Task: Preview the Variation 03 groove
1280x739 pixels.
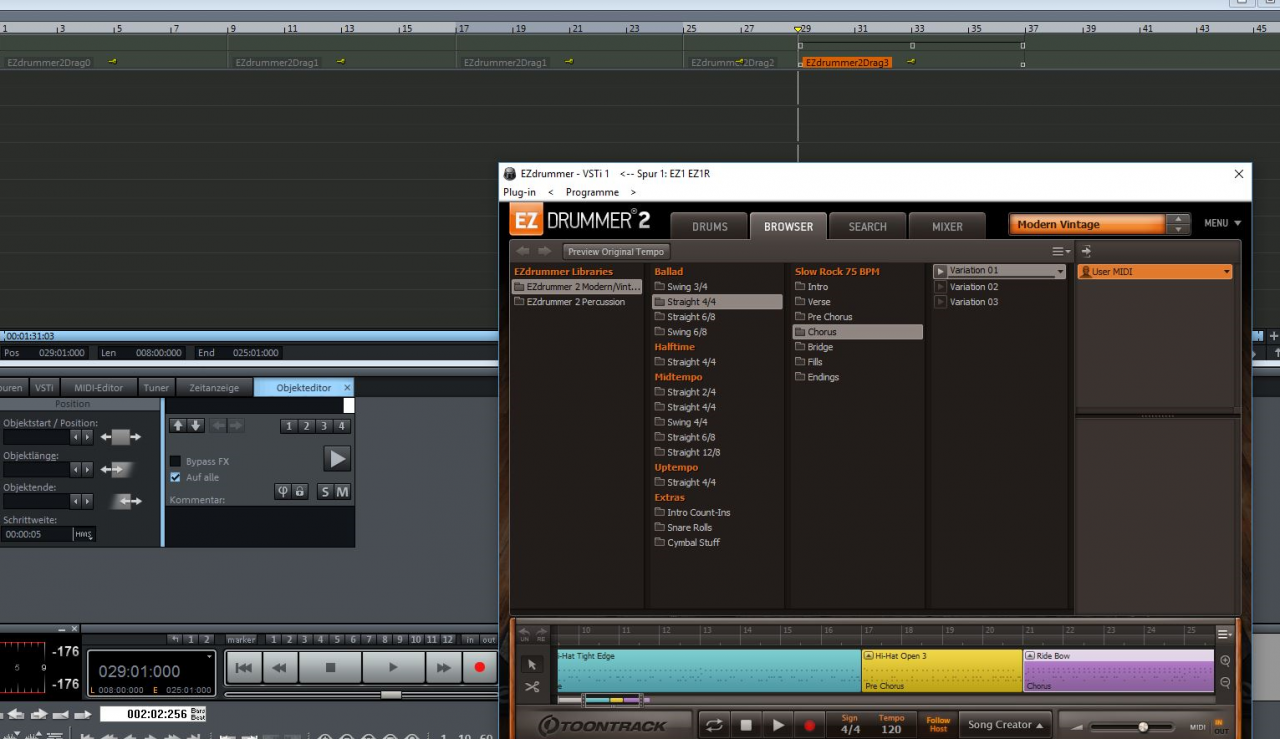Action: (940, 302)
